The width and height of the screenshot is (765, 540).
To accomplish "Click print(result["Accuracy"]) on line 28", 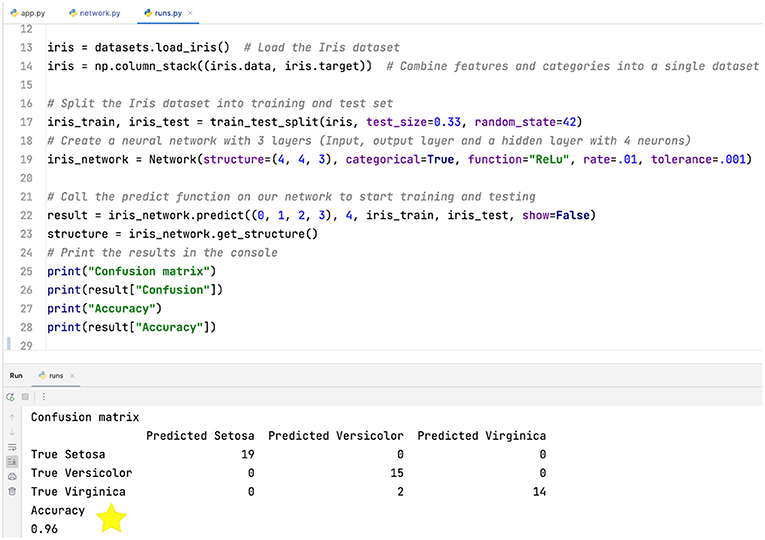I will [x=132, y=327].
